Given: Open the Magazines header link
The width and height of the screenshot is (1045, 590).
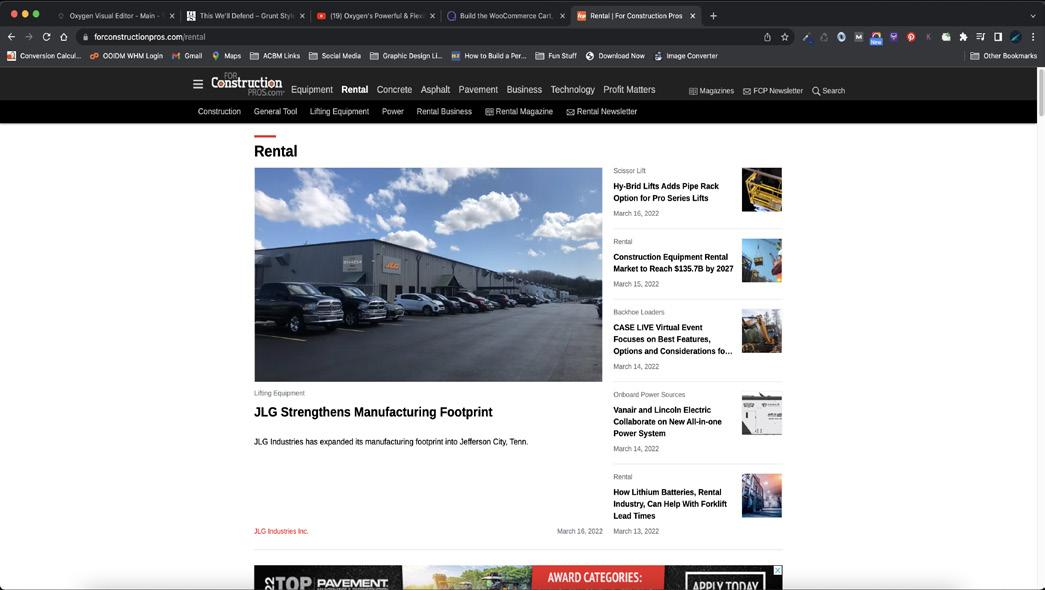Looking at the screenshot, I should coord(711,91).
